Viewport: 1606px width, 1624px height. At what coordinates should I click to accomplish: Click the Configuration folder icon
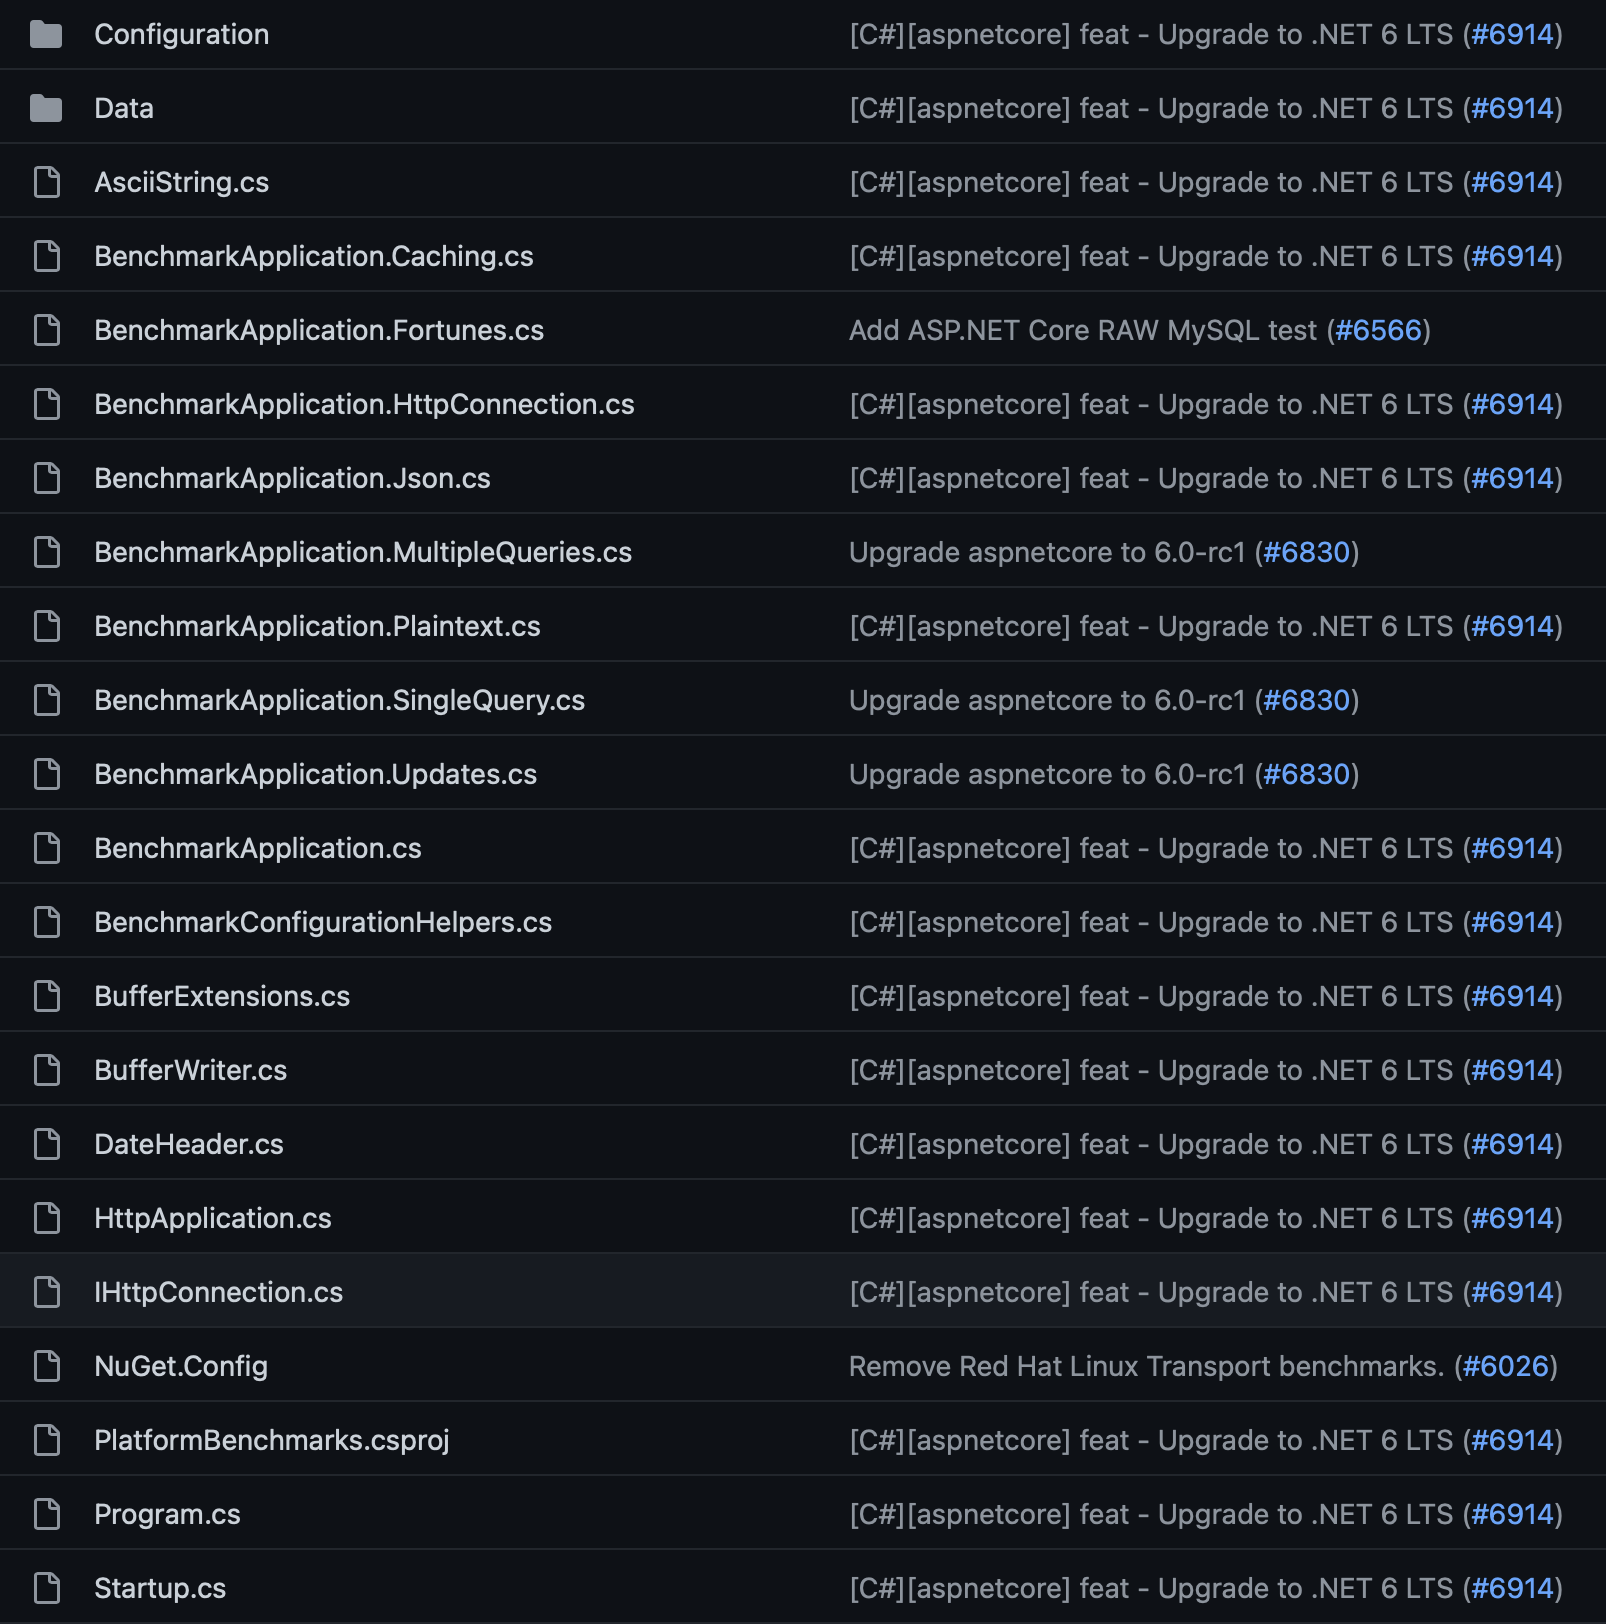tap(46, 35)
